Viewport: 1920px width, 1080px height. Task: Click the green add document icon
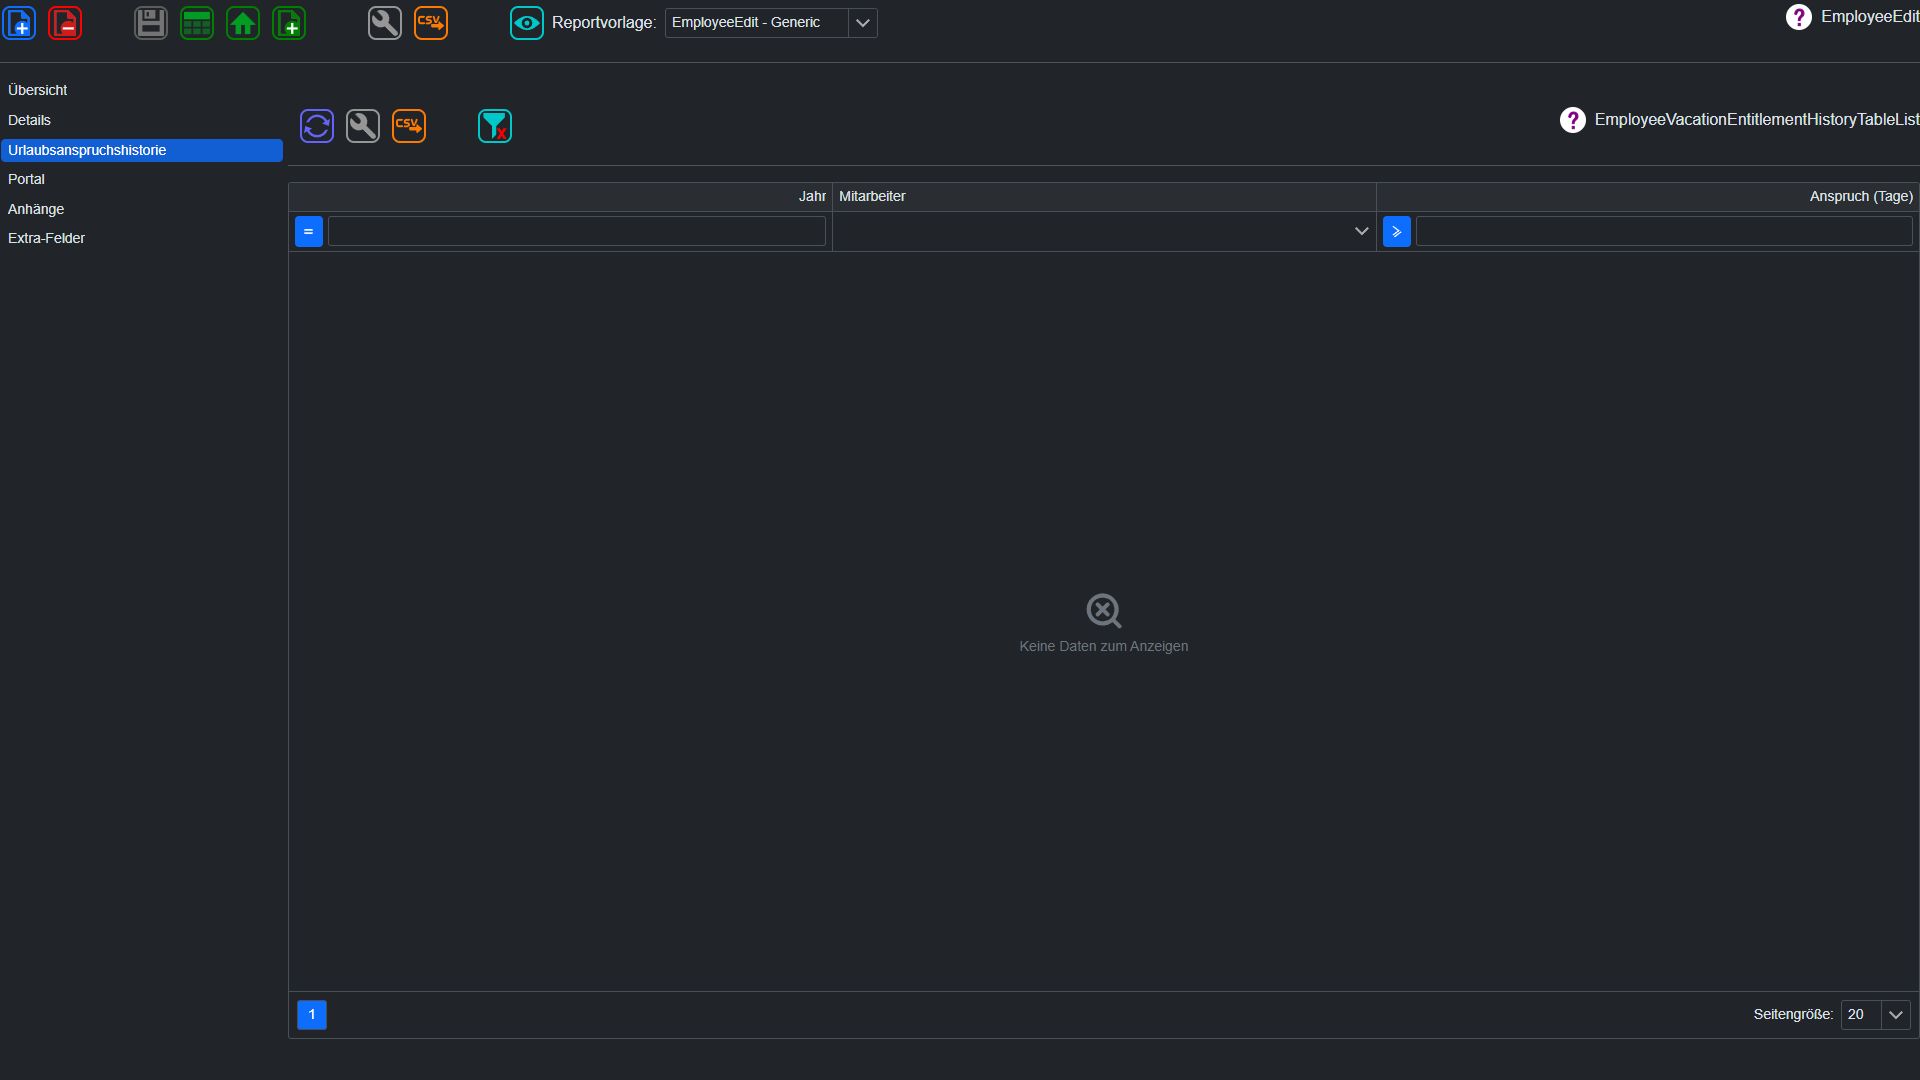pyautogui.click(x=289, y=23)
